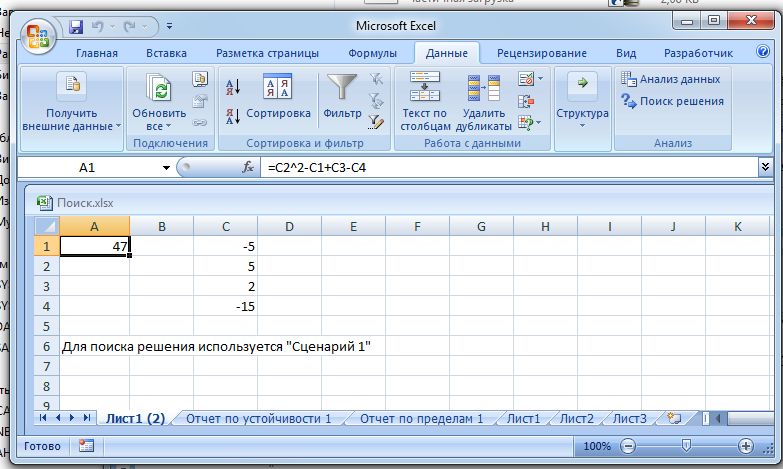Open the Сортировка dialog
The height and width of the screenshot is (469, 783).
[x=278, y=97]
